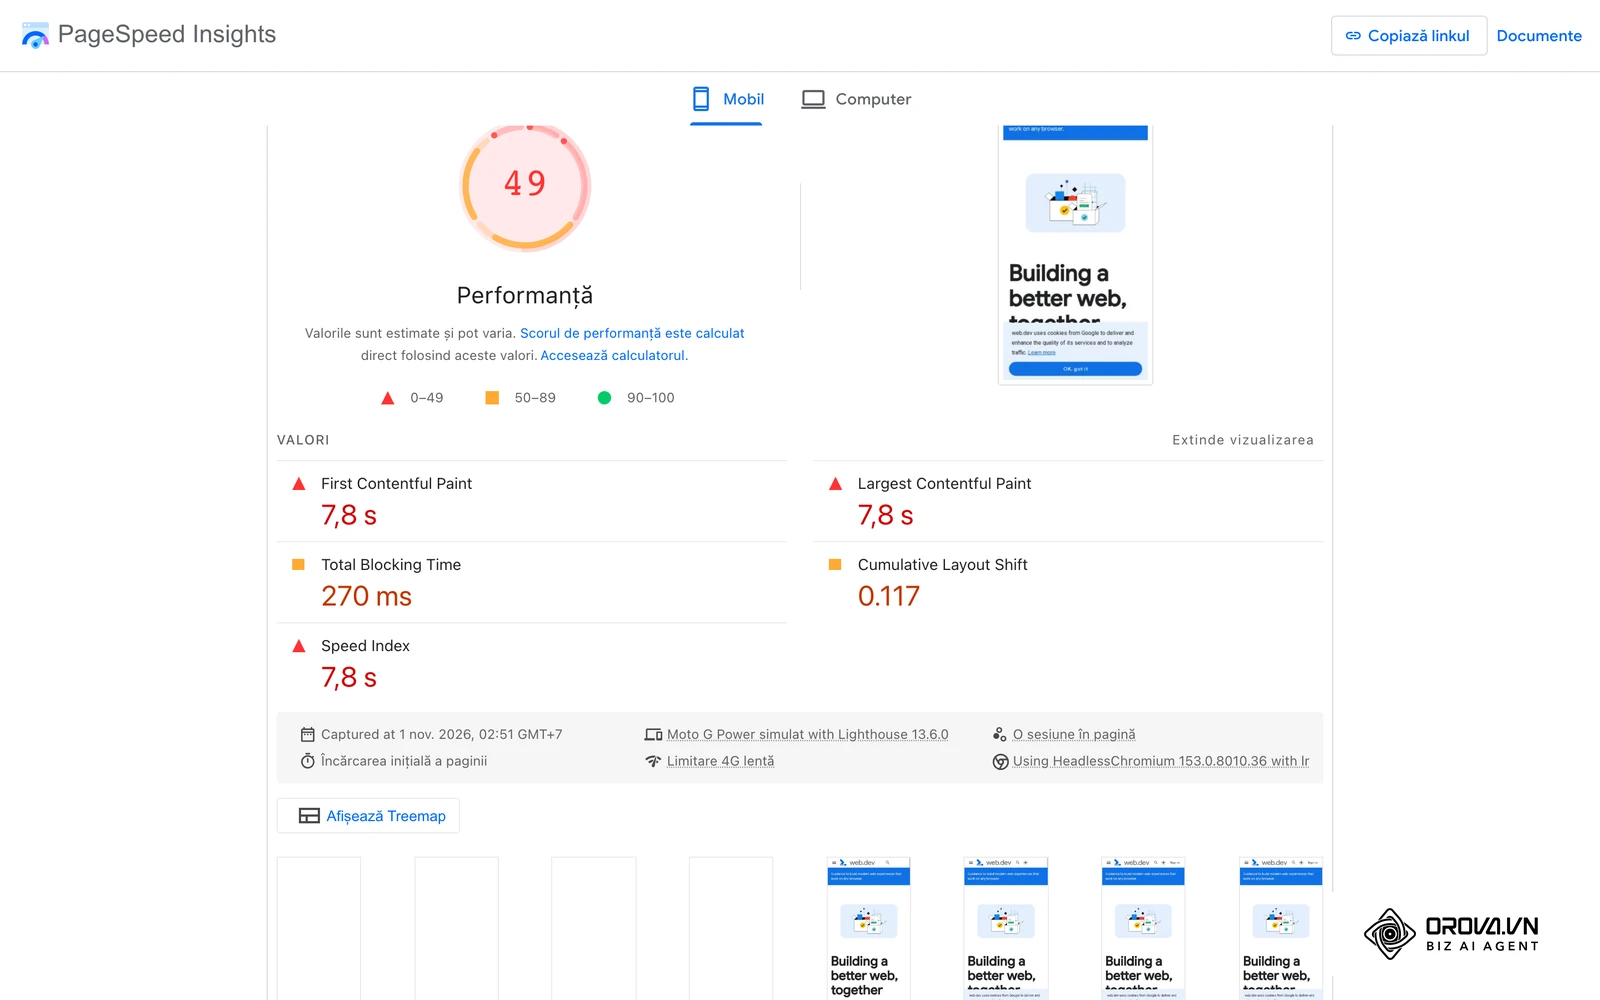Click the green 90–100 legend circle

click(x=604, y=398)
